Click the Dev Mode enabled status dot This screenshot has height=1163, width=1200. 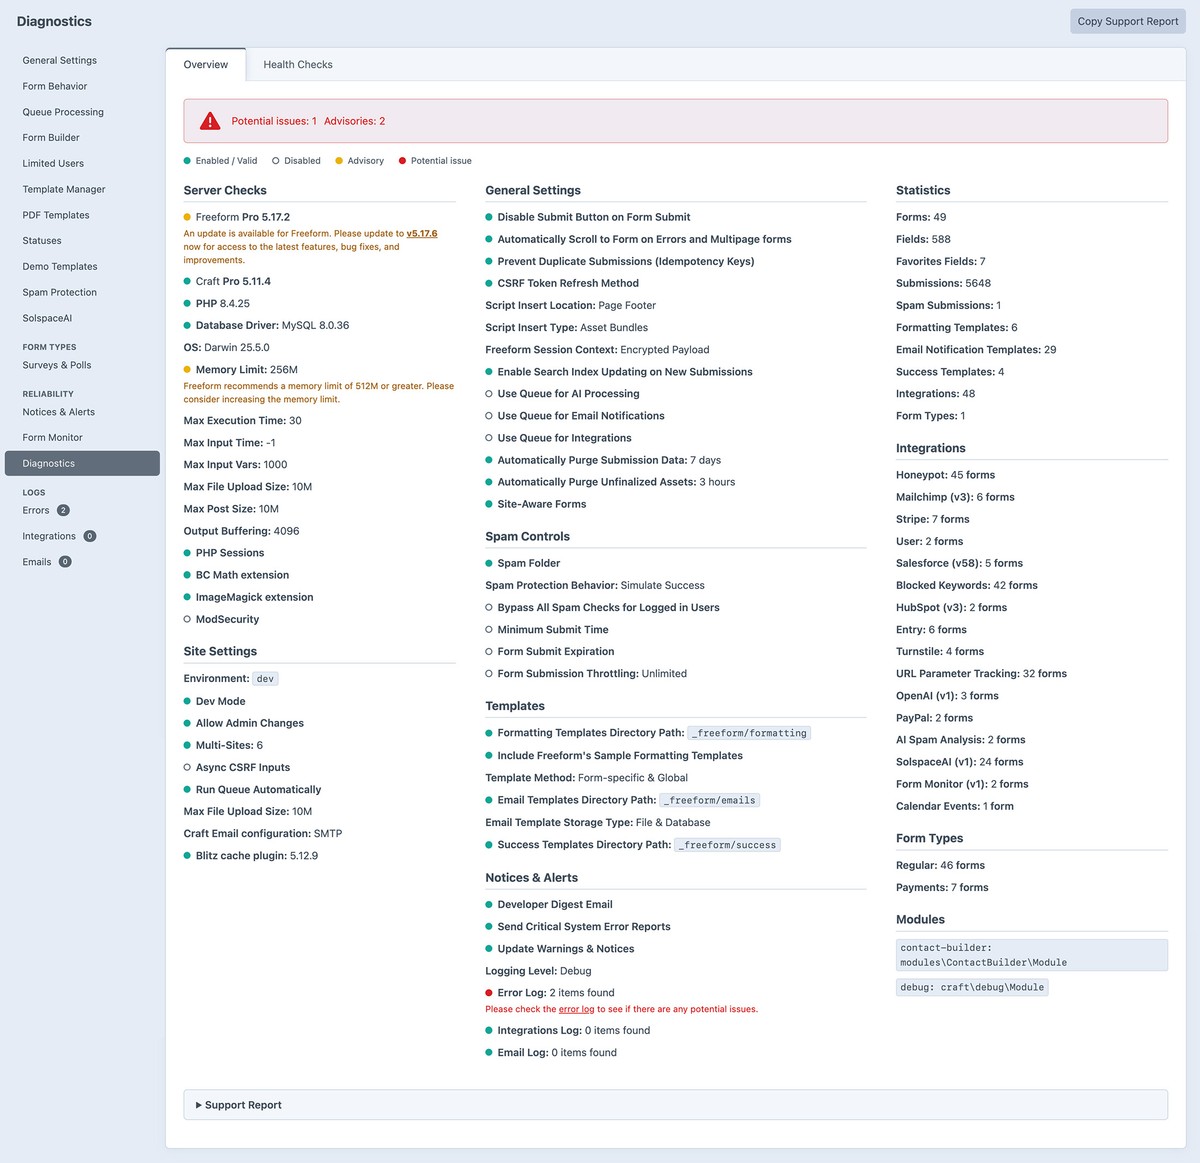click(187, 701)
